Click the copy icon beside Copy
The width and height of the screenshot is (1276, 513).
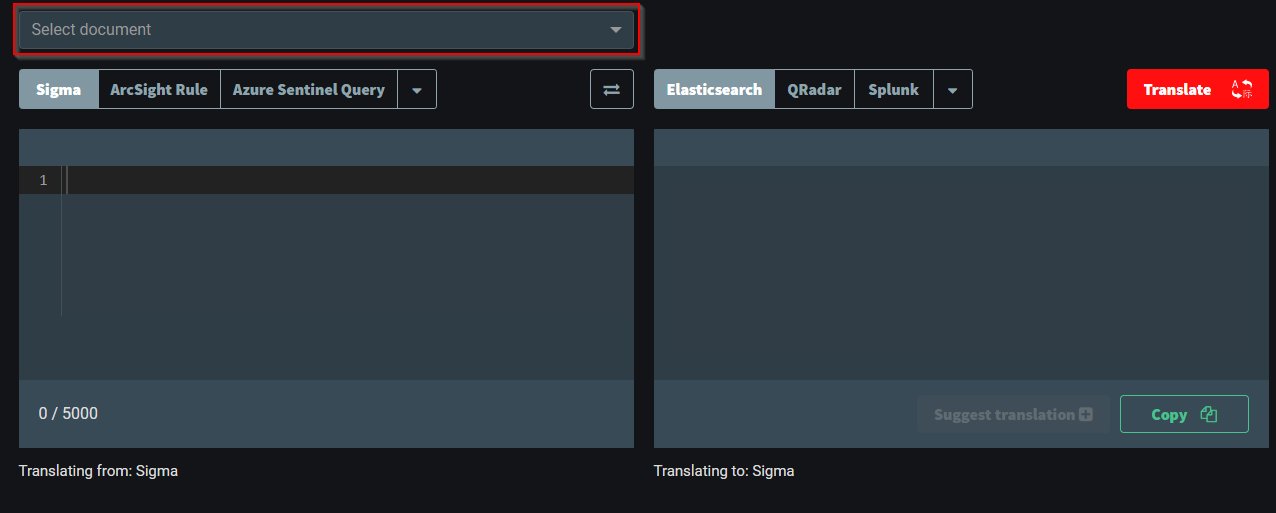click(x=1209, y=414)
